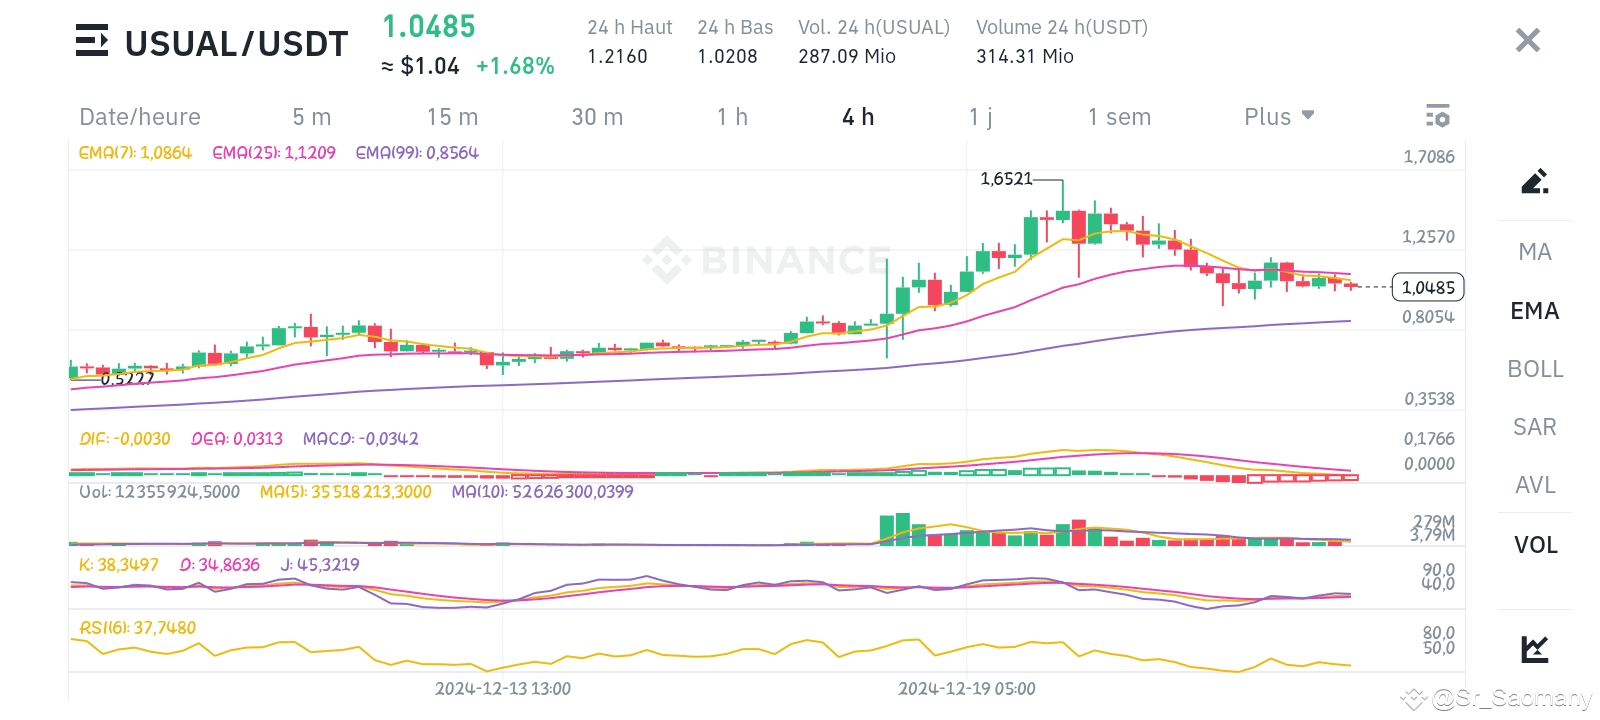Click the current price tag 1,0485
The image size is (1600, 720).
[1428, 288]
